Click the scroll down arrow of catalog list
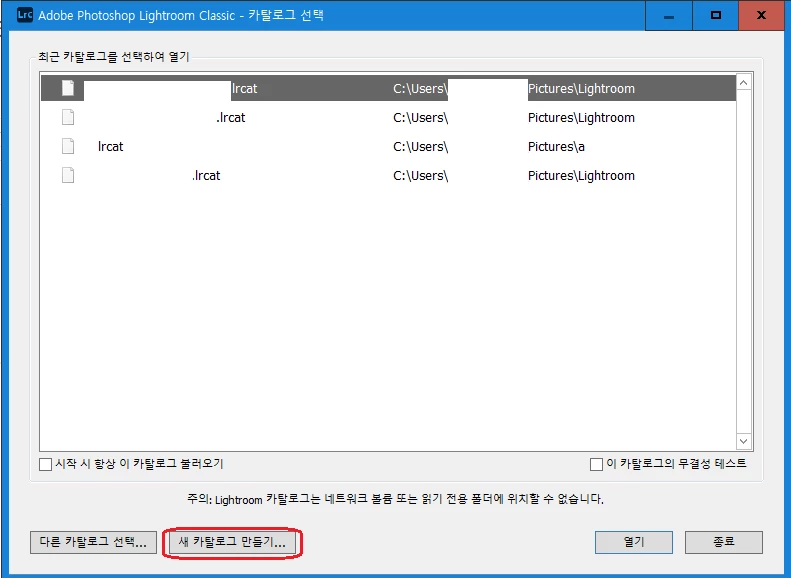 click(x=744, y=441)
